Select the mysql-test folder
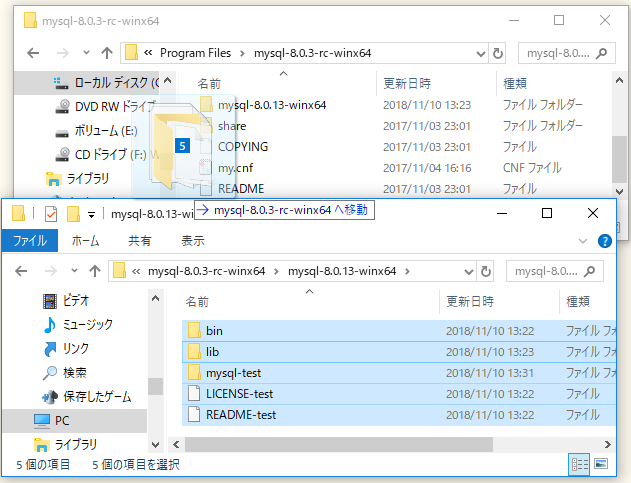The image size is (631, 483). click(399, 373)
